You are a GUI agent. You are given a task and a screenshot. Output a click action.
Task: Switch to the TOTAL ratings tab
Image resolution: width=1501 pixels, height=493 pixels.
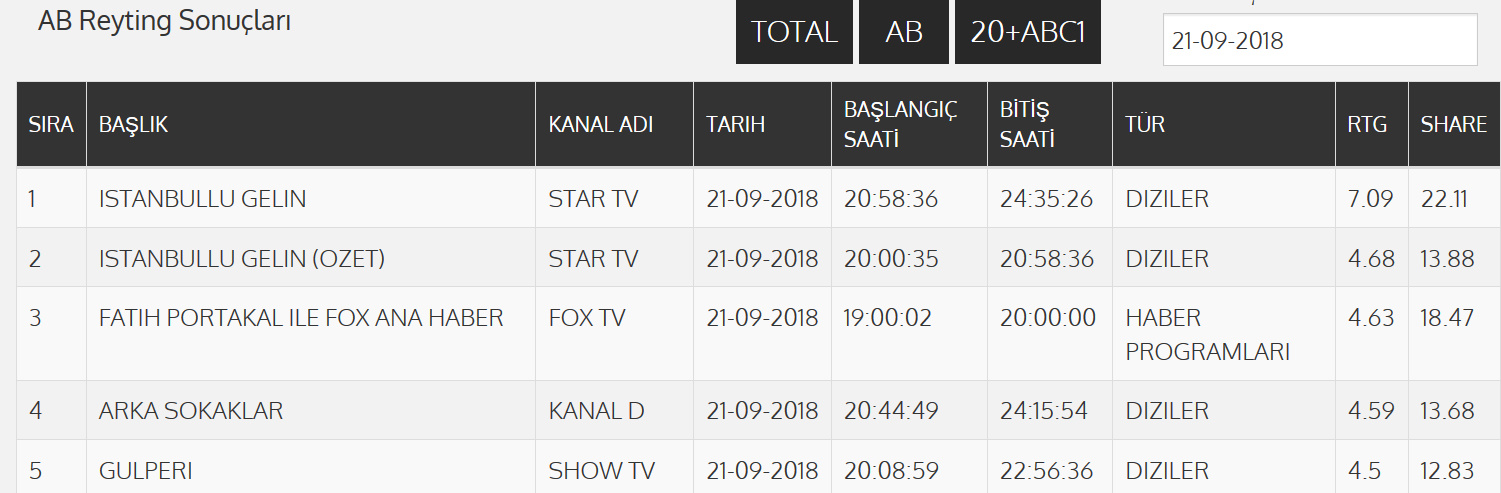[794, 32]
